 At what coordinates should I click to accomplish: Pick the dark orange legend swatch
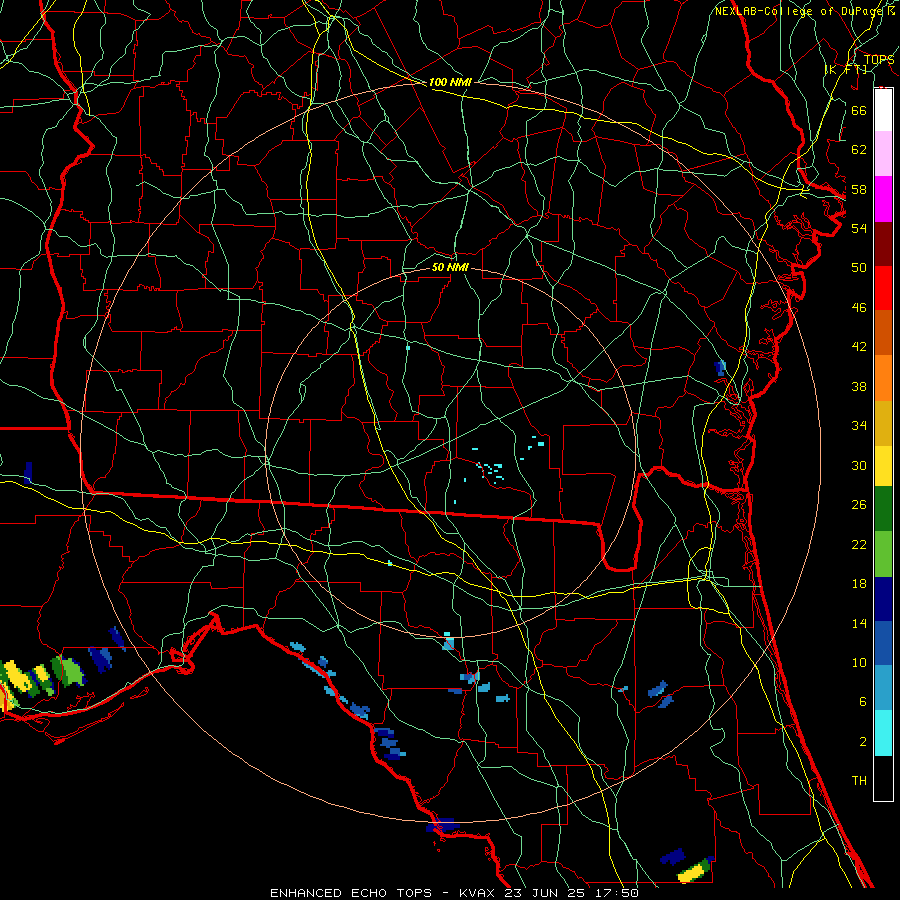tap(883, 332)
